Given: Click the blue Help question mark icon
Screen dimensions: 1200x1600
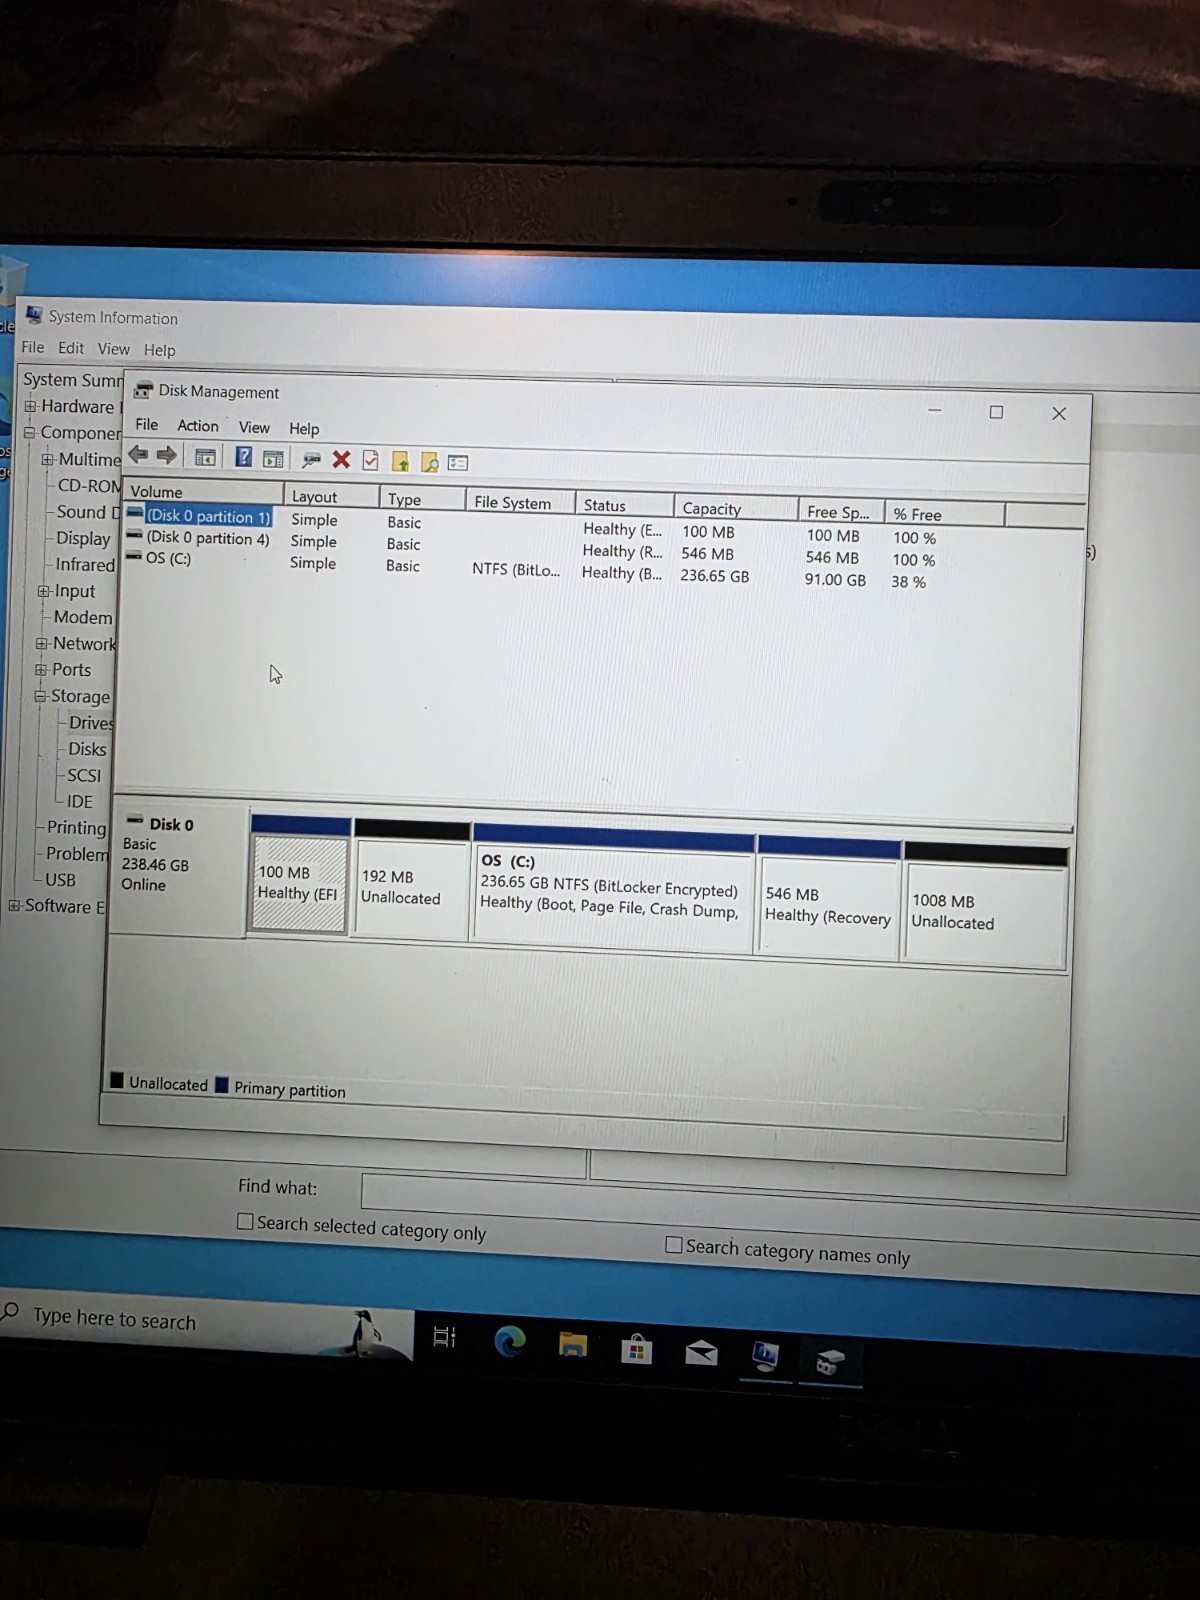Looking at the screenshot, I should click(243, 457).
